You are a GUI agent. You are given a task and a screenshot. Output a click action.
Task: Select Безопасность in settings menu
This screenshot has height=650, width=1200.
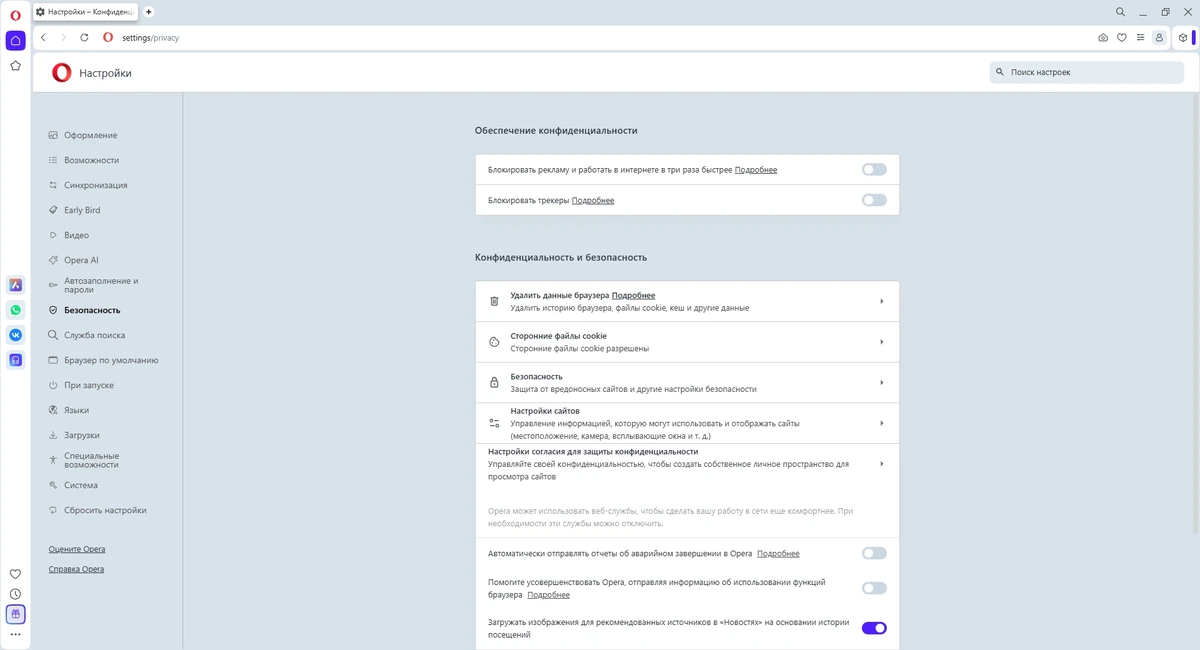[x=92, y=310]
